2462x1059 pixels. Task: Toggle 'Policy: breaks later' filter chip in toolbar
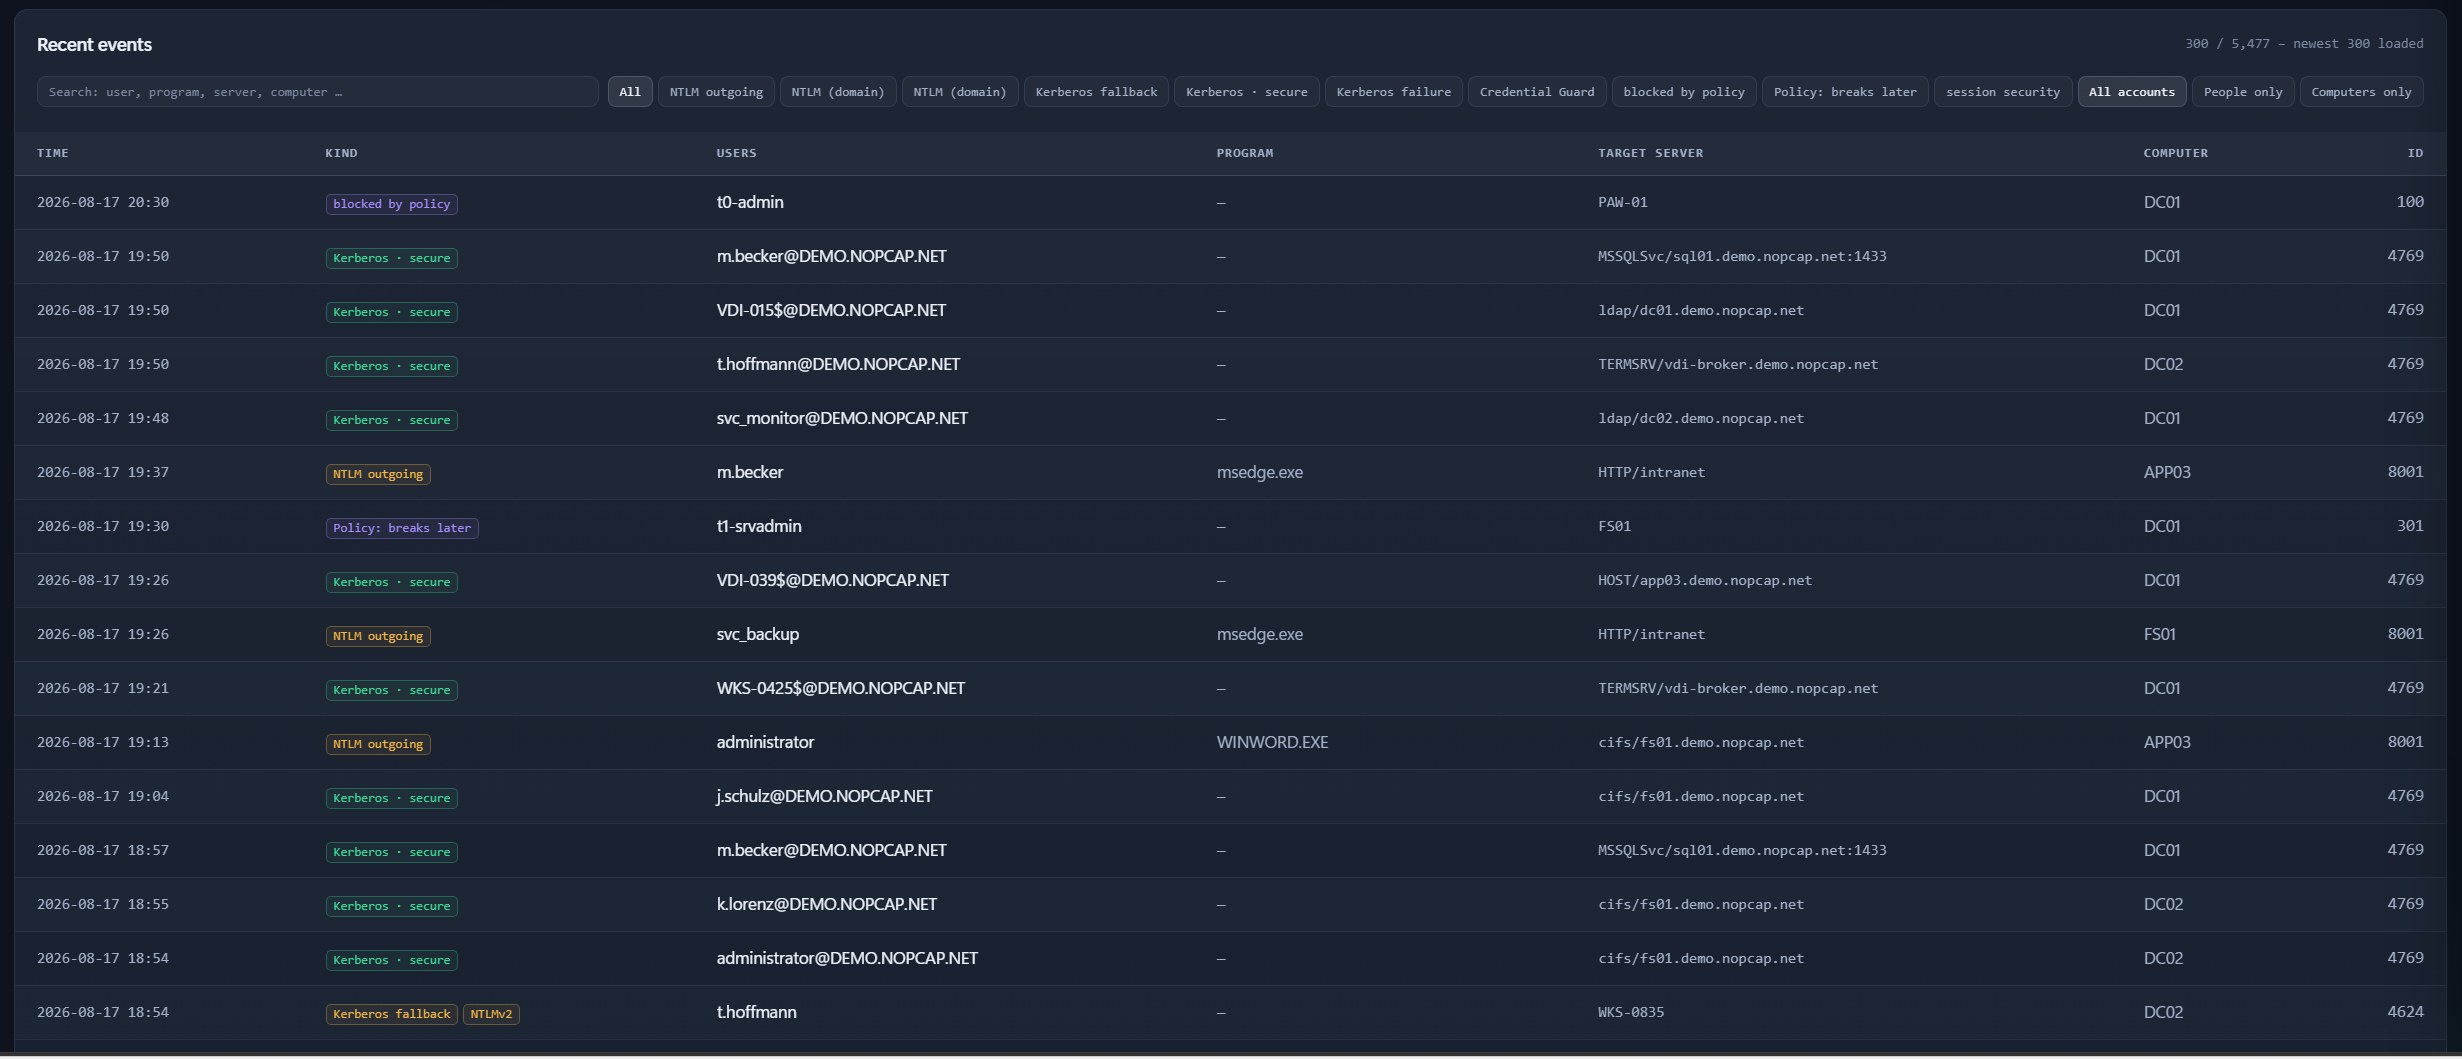click(x=1845, y=92)
